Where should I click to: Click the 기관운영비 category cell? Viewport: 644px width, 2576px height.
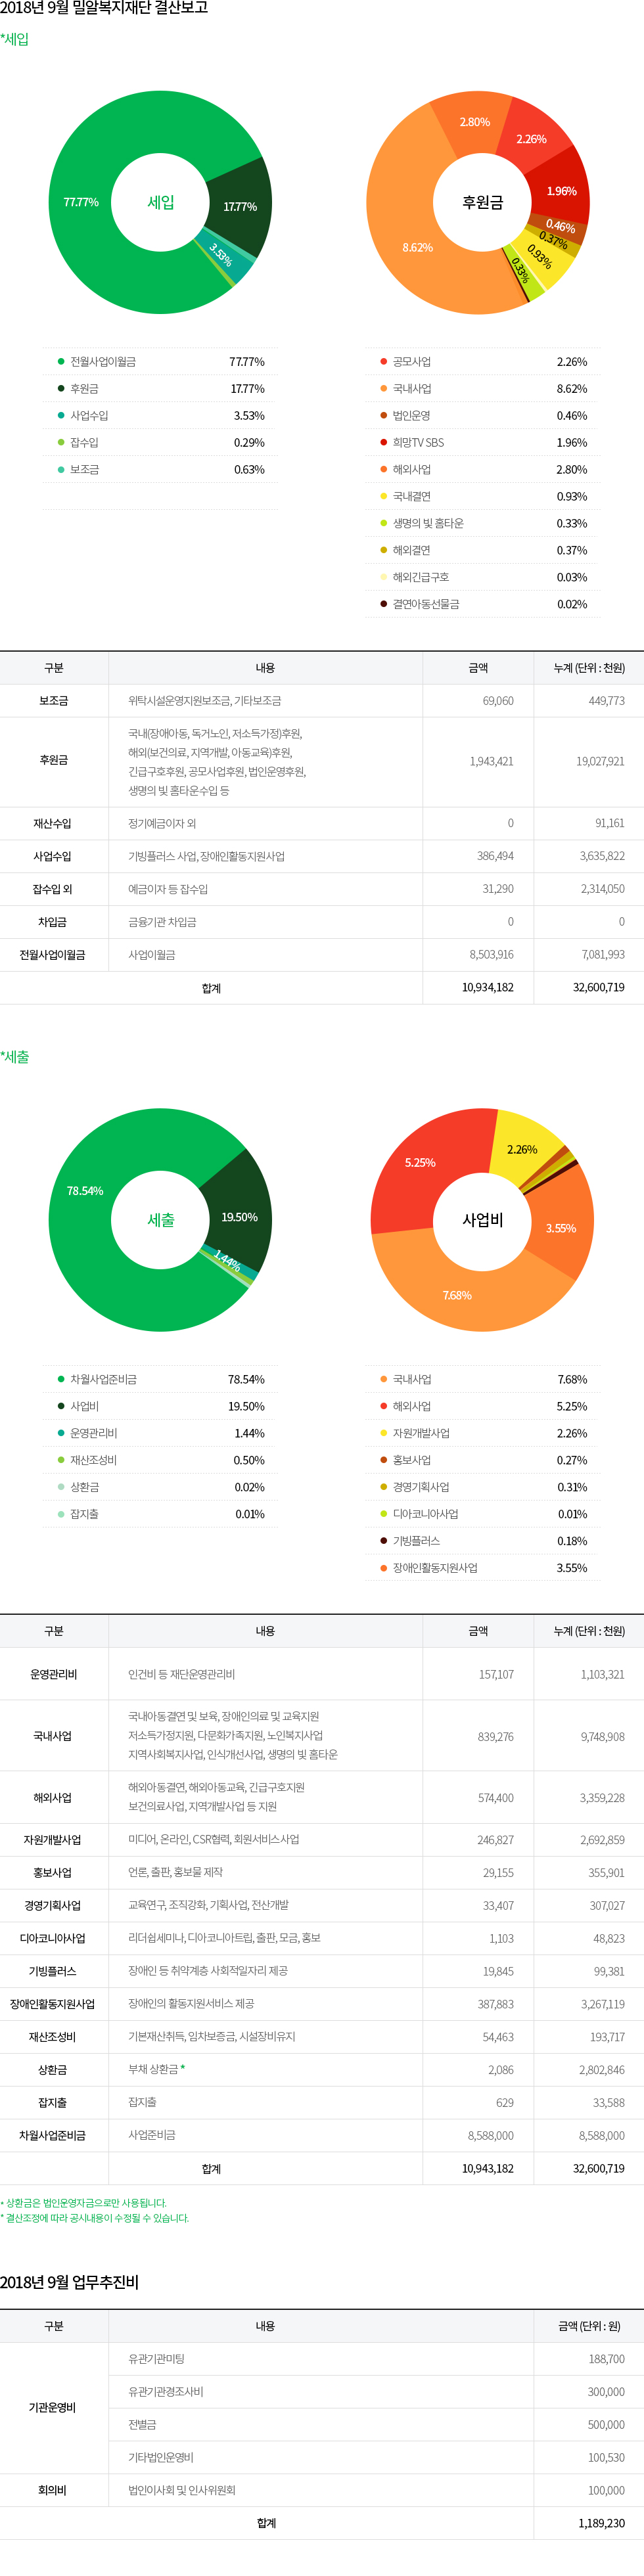[53, 2408]
